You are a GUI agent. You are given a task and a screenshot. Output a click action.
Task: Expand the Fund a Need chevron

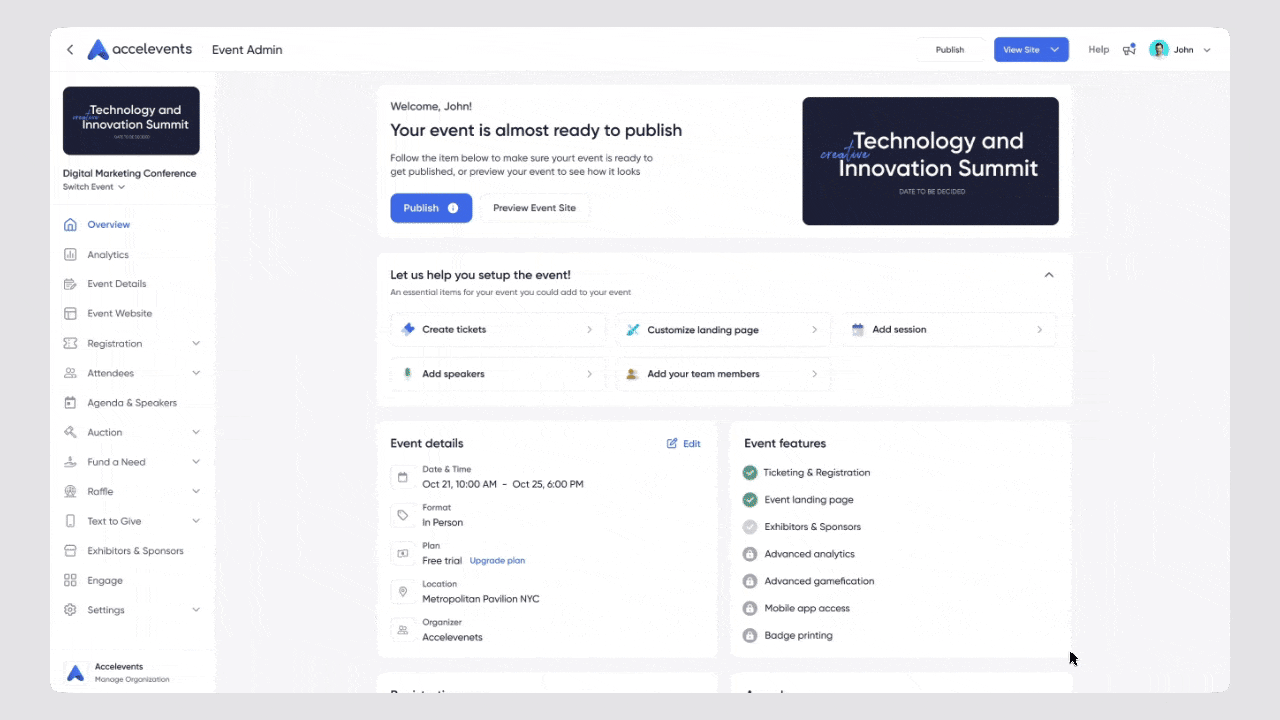click(x=196, y=462)
